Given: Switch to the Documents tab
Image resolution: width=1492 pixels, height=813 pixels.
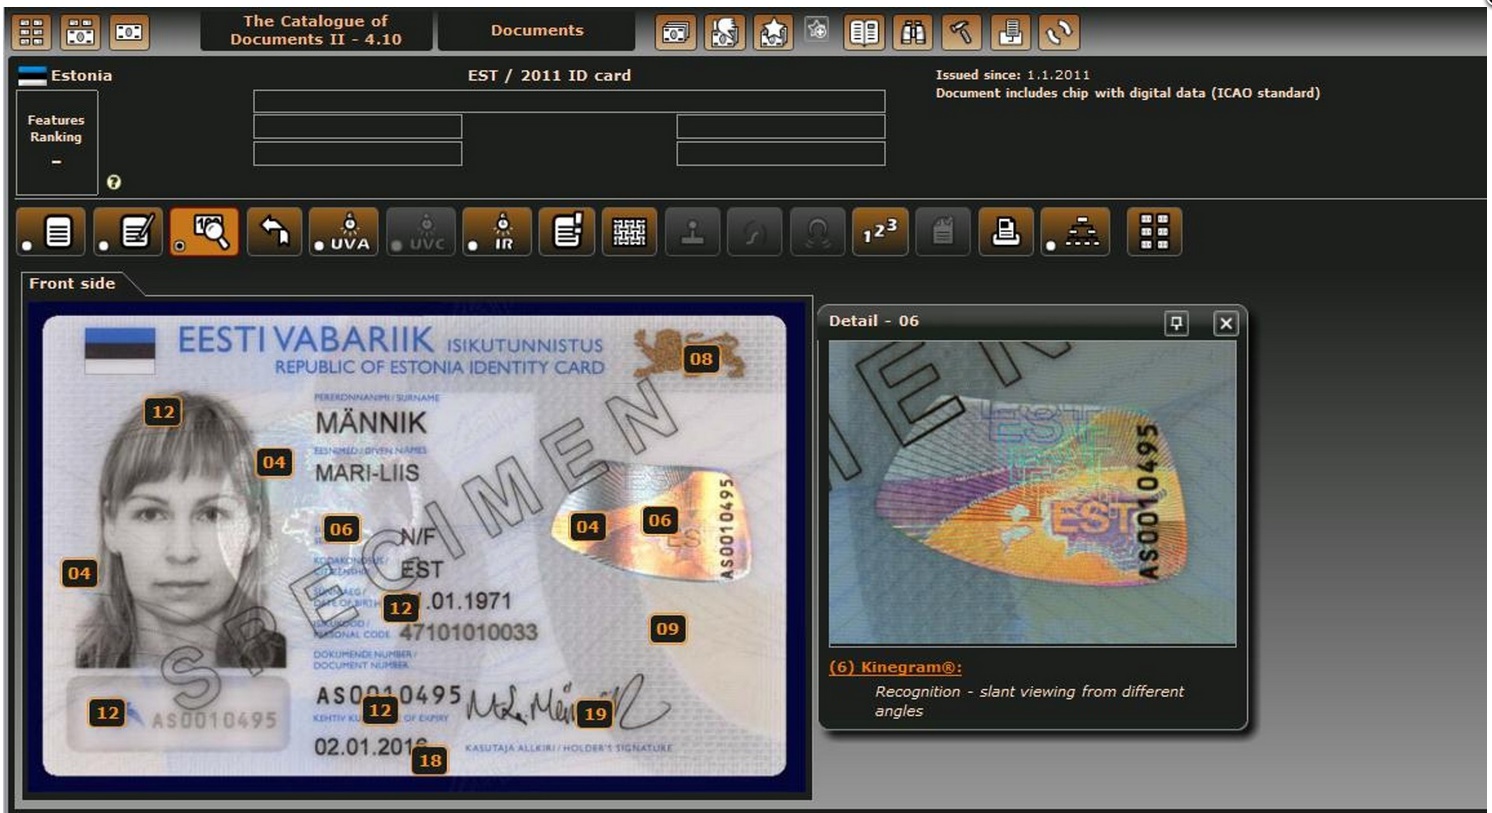Looking at the screenshot, I should click(x=537, y=30).
